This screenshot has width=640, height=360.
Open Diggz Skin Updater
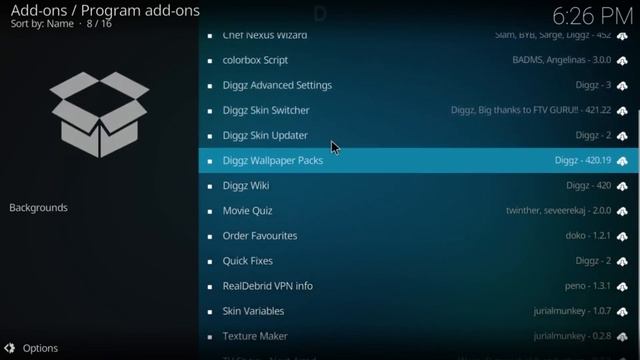pyautogui.click(x=418, y=136)
